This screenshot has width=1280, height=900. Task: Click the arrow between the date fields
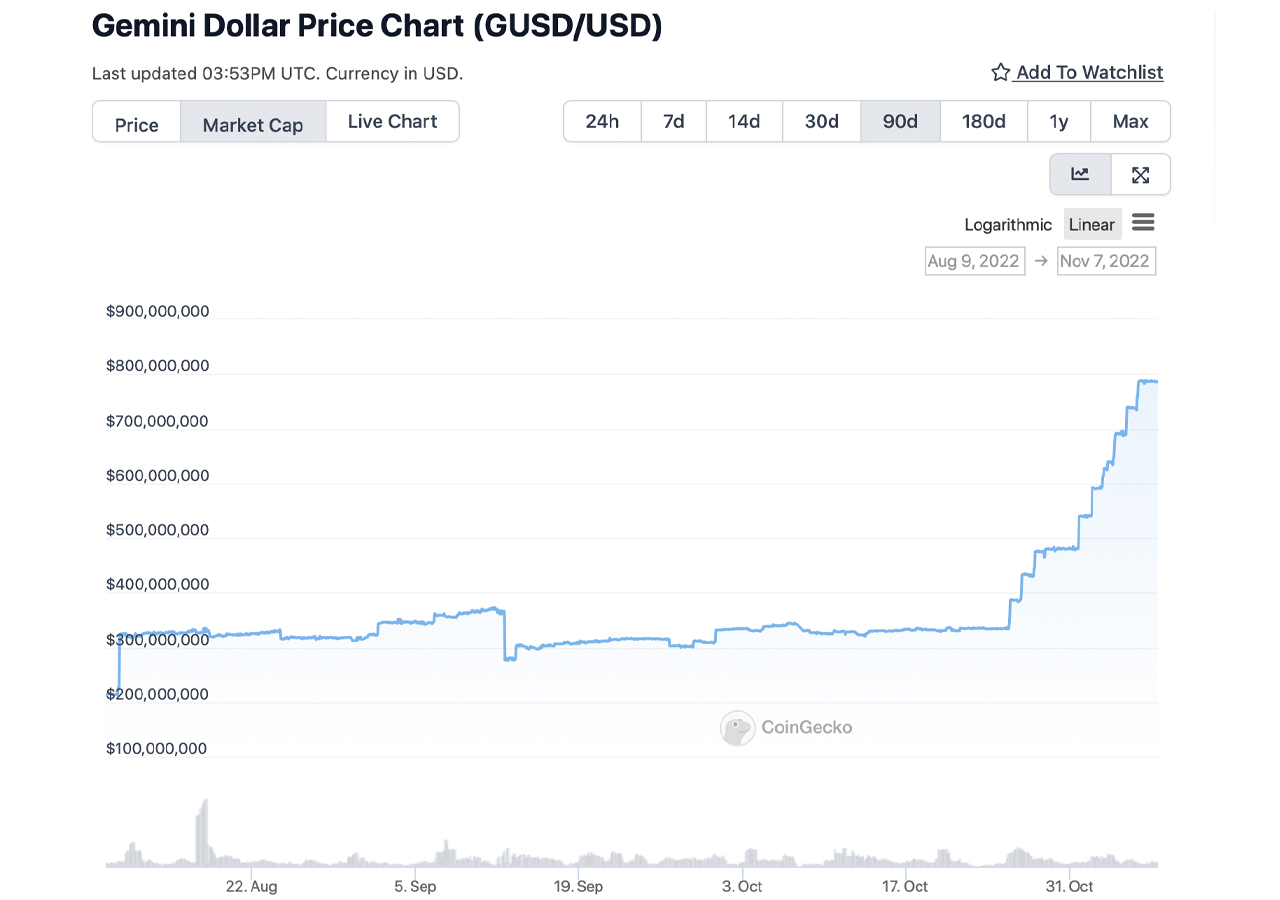[x=1040, y=260]
